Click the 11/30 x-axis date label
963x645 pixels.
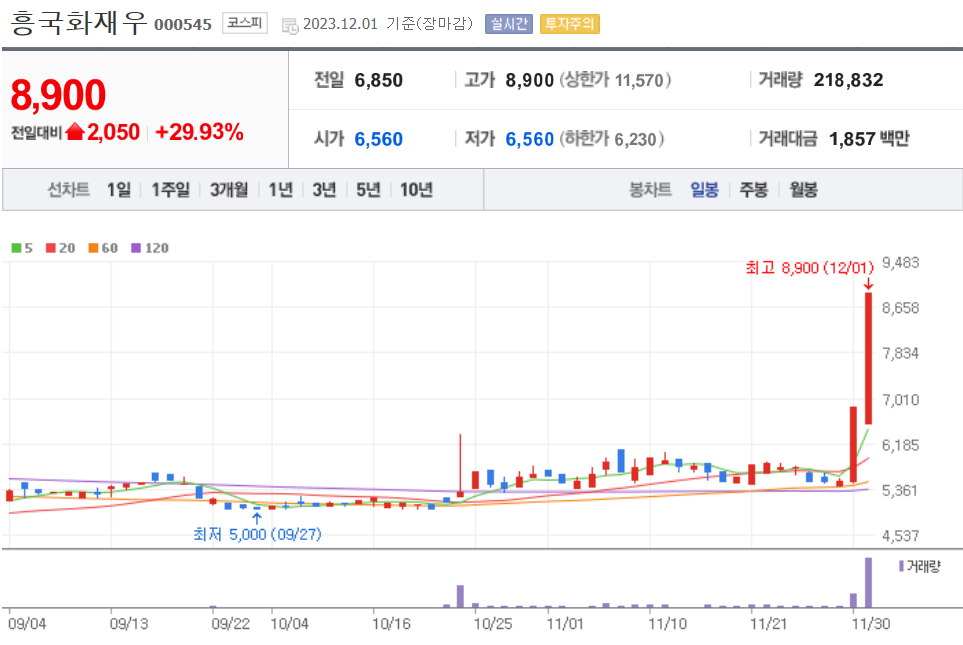(871, 624)
